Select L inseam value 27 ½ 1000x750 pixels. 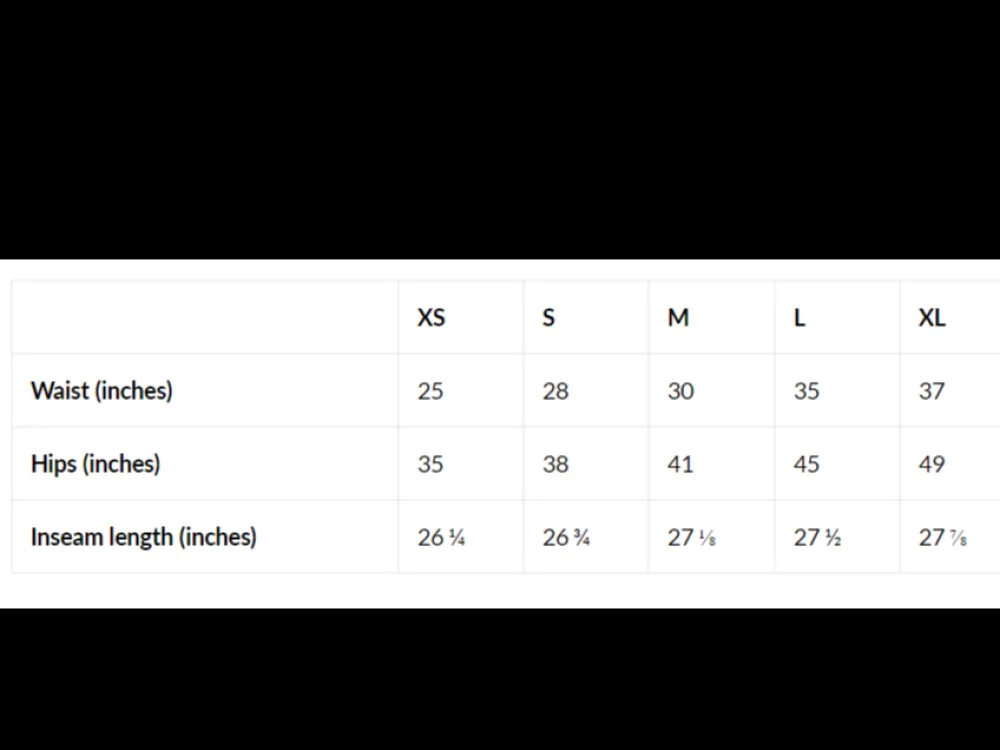[818, 538]
